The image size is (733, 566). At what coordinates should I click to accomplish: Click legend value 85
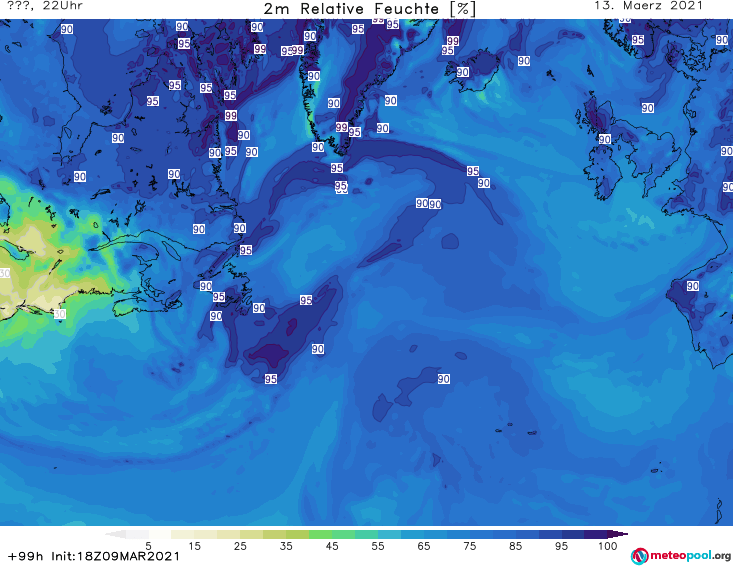(x=516, y=546)
